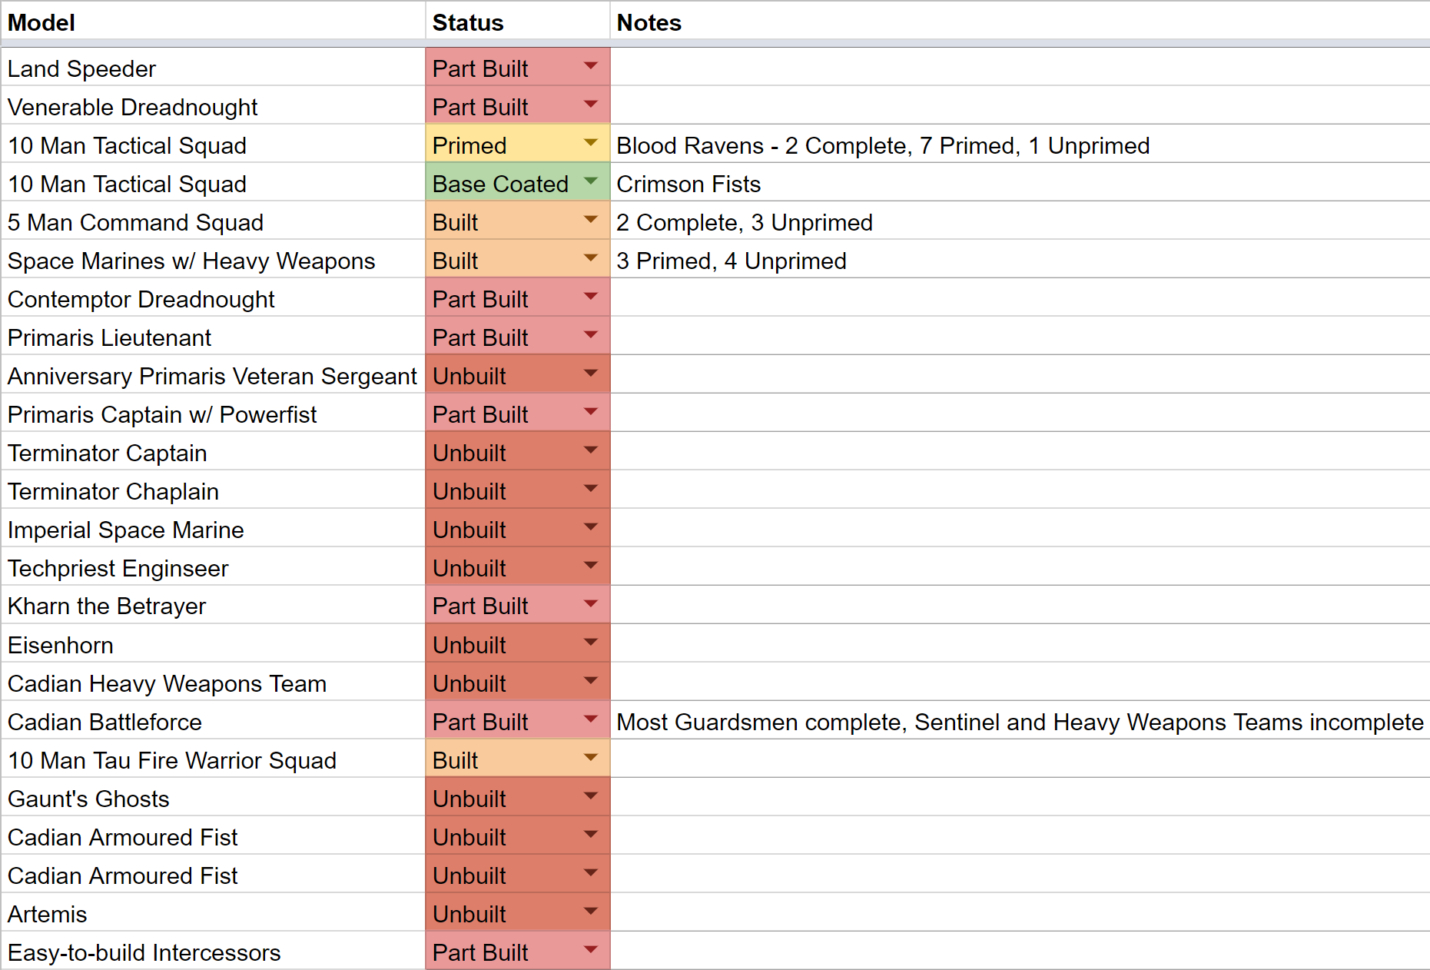Screen dimensions: 1430x970
Task: Open the status dropdown for Land Speeder
Action: tap(591, 67)
